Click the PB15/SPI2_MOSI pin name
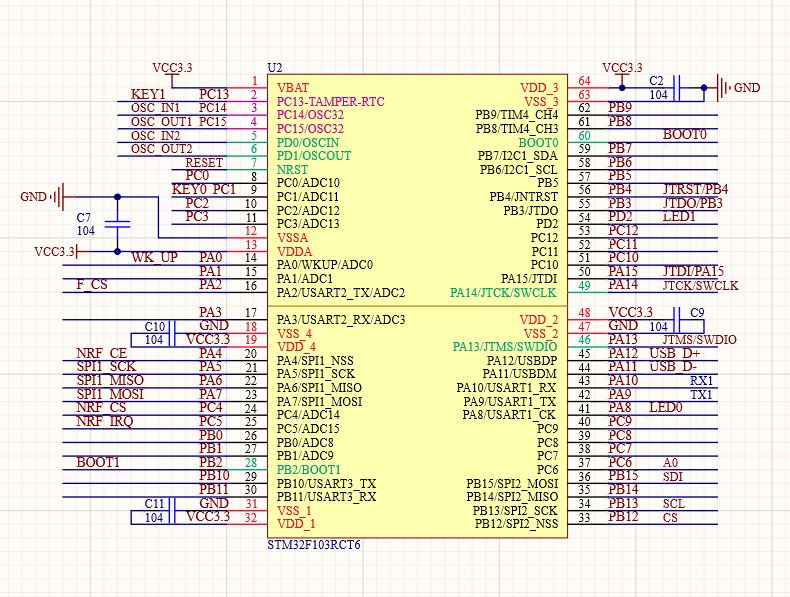Screen dimensions: 790x597 pos(512,483)
